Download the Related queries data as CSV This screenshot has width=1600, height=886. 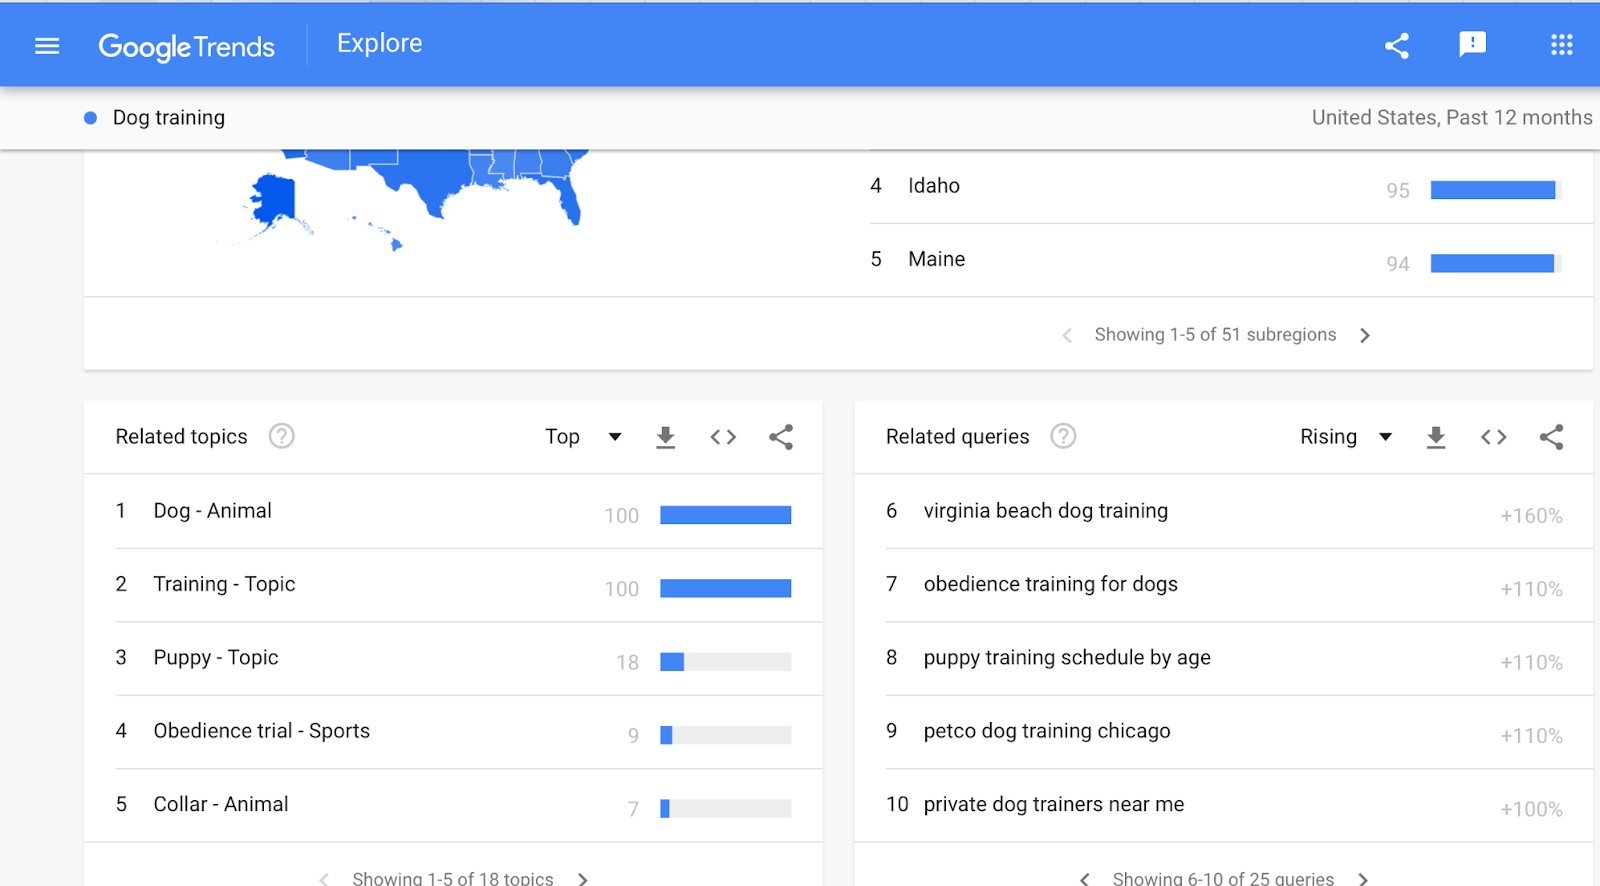1436,437
